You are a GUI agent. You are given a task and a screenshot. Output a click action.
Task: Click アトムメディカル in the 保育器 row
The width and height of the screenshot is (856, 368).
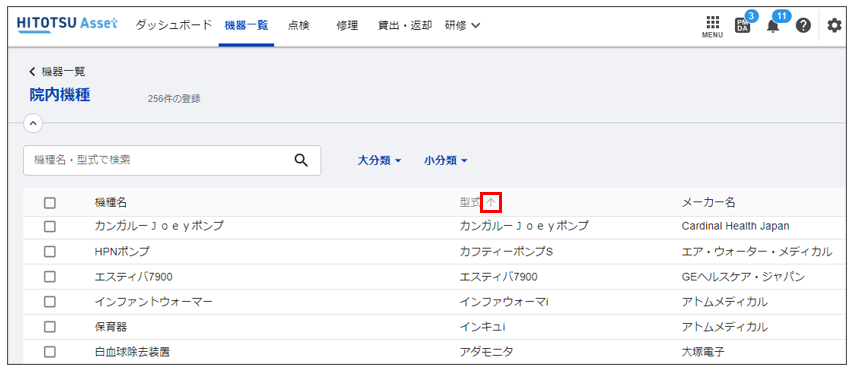(x=725, y=327)
